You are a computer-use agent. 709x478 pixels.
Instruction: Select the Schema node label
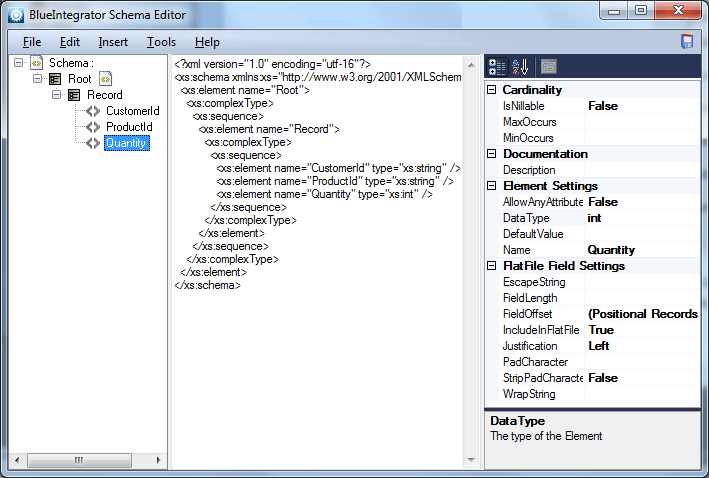(x=71, y=62)
